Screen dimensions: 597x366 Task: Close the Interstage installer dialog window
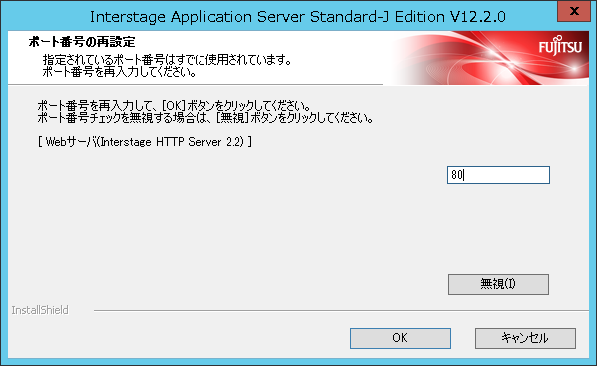[574, 11]
